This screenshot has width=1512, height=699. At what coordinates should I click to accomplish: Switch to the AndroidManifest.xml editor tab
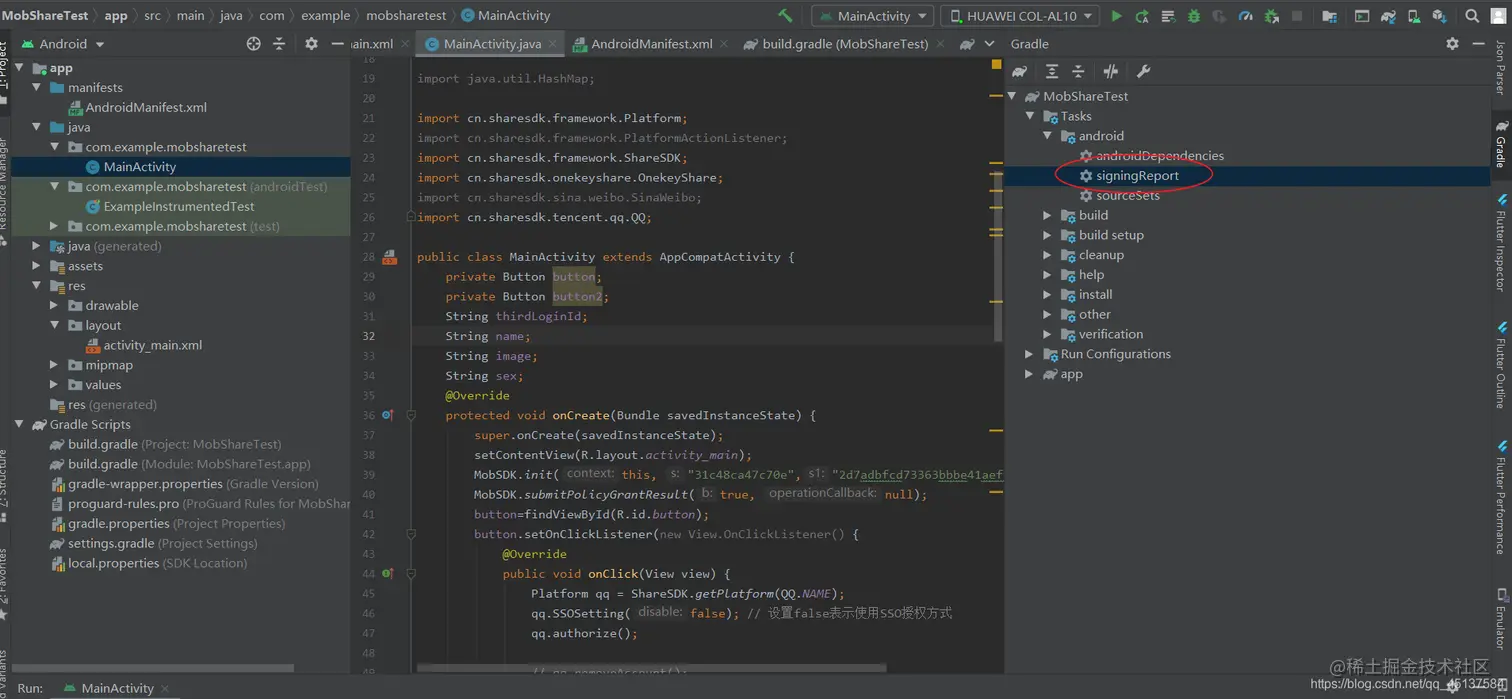[x=651, y=44]
